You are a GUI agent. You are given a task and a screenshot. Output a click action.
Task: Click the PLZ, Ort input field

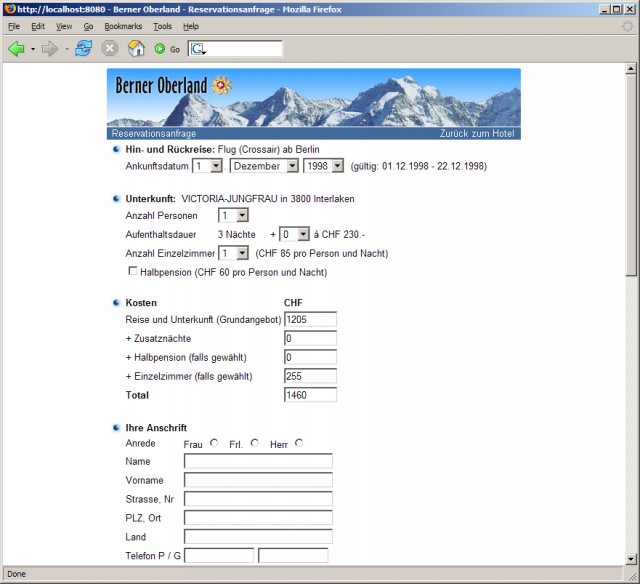258,518
